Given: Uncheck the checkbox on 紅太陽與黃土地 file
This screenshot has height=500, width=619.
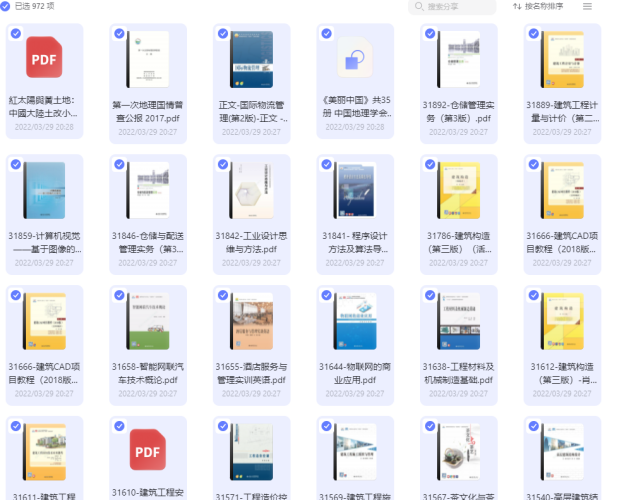Looking at the screenshot, I should pos(16,34).
